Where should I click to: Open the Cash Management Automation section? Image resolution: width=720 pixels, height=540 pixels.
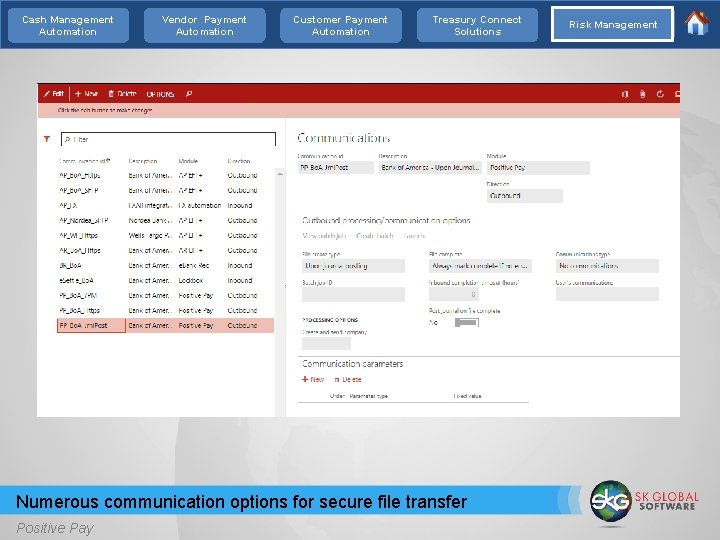(68, 26)
